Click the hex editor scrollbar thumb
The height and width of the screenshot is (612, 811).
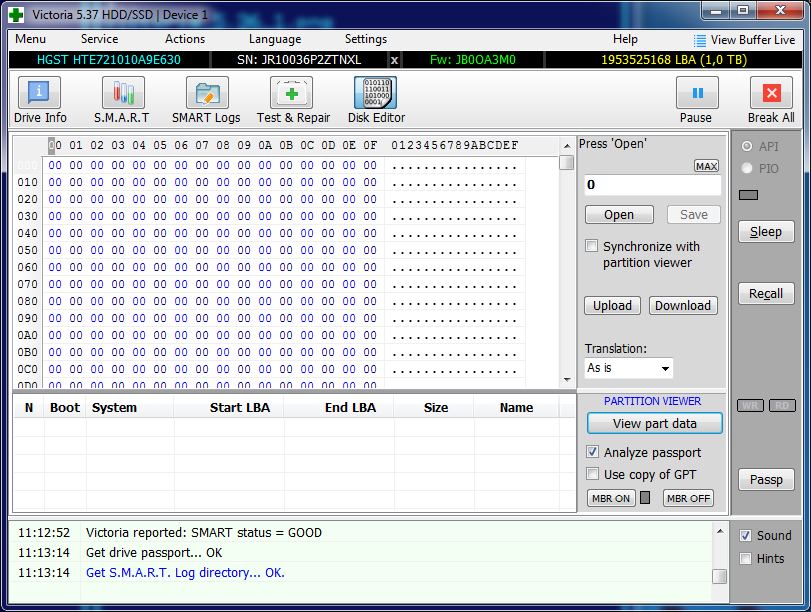pyautogui.click(x=567, y=162)
